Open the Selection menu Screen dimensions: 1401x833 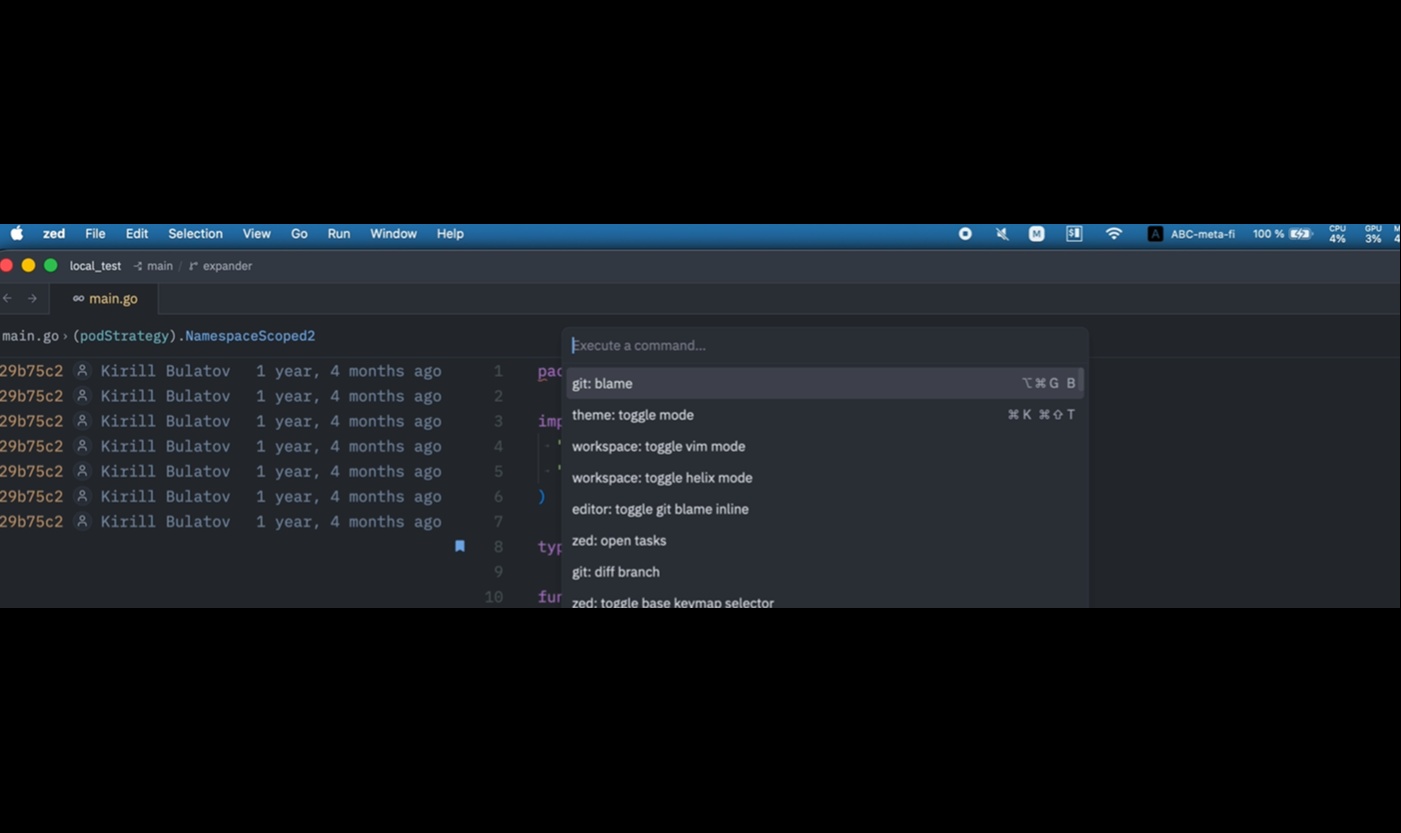[195, 234]
